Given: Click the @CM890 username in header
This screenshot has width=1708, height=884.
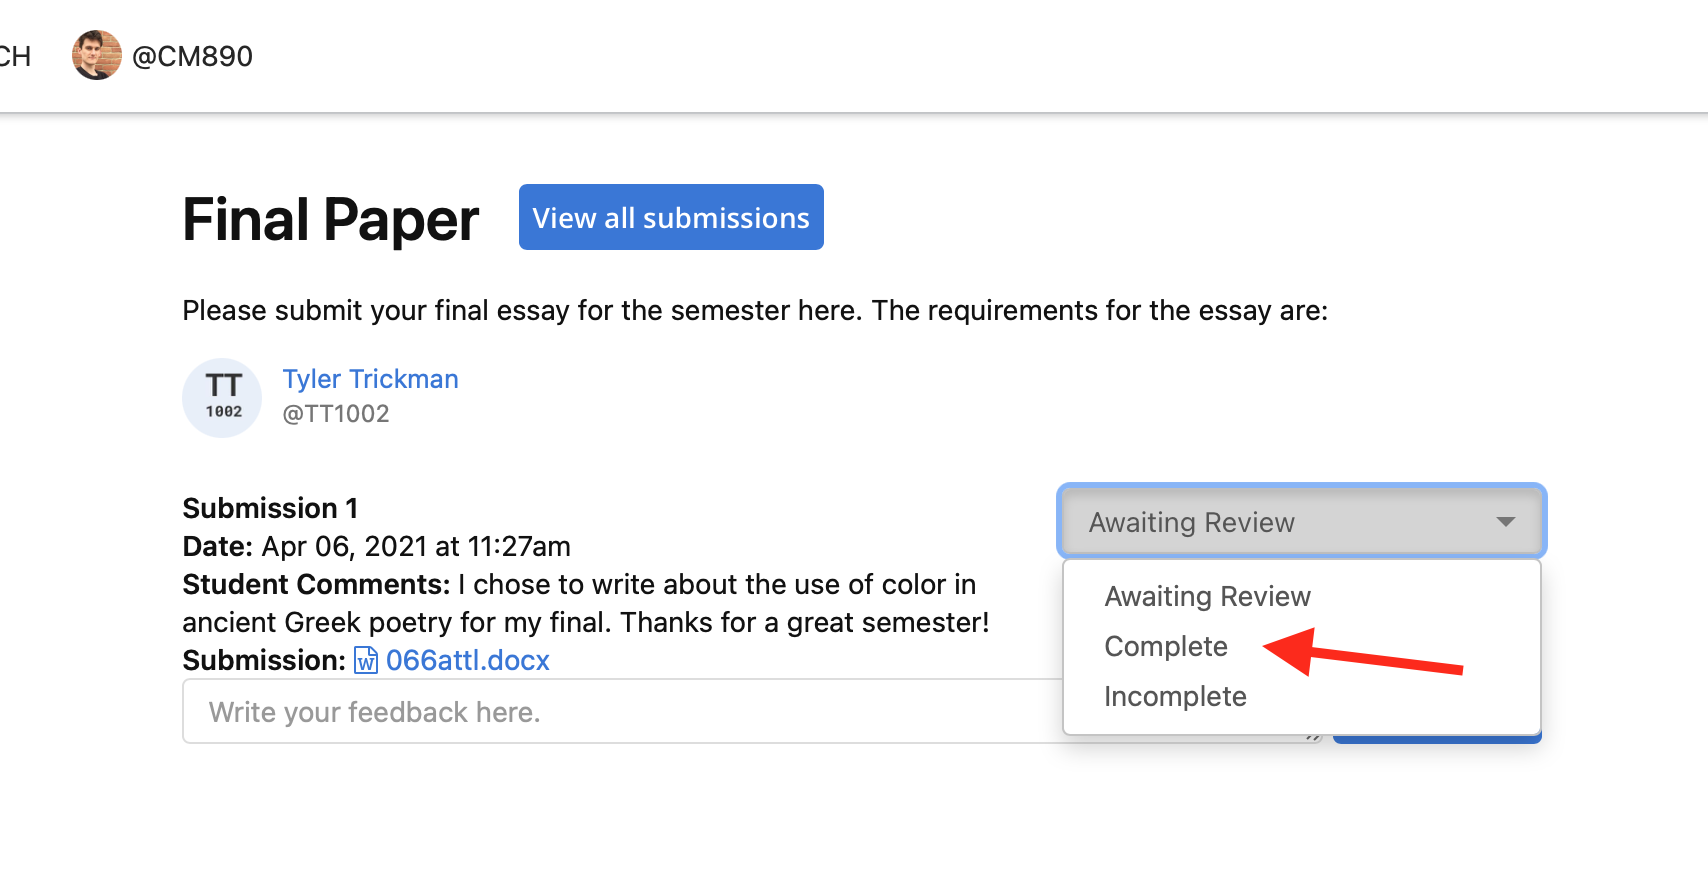Looking at the screenshot, I should click(x=192, y=56).
